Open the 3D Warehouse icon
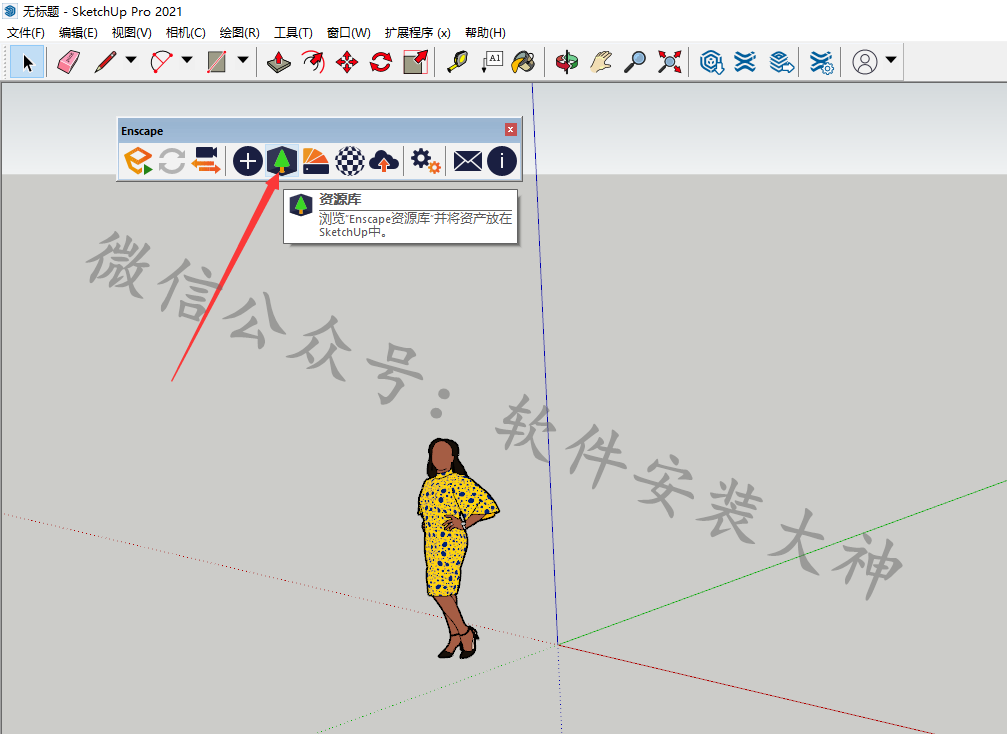 712,62
